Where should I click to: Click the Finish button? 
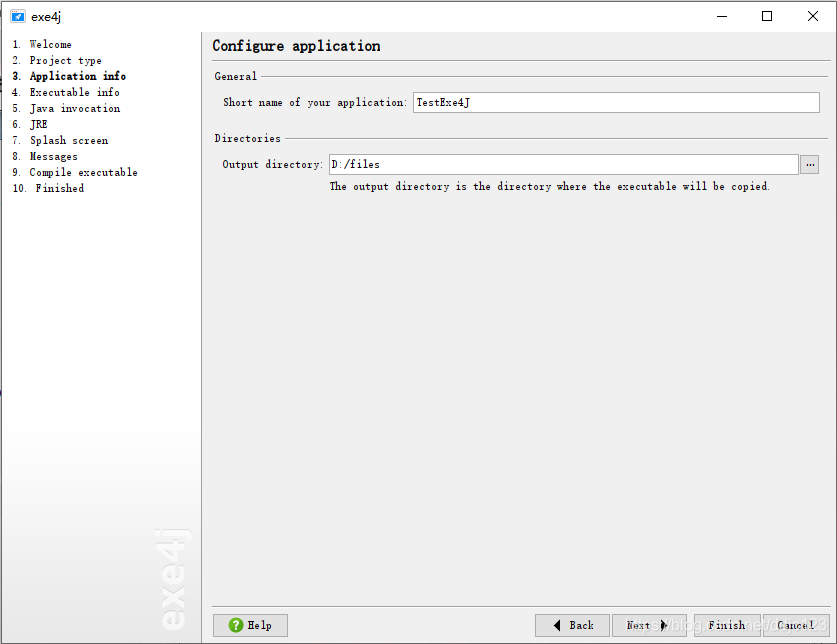[x=727, y=625]
